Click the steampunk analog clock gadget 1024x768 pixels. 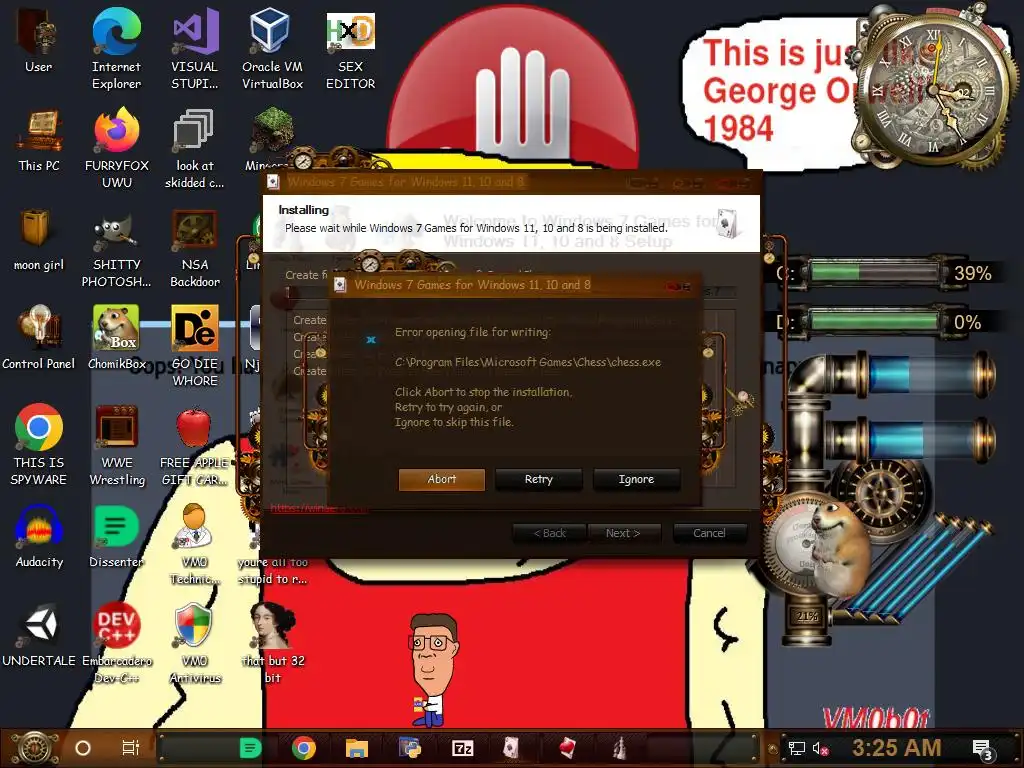click(x=935, y=88)
